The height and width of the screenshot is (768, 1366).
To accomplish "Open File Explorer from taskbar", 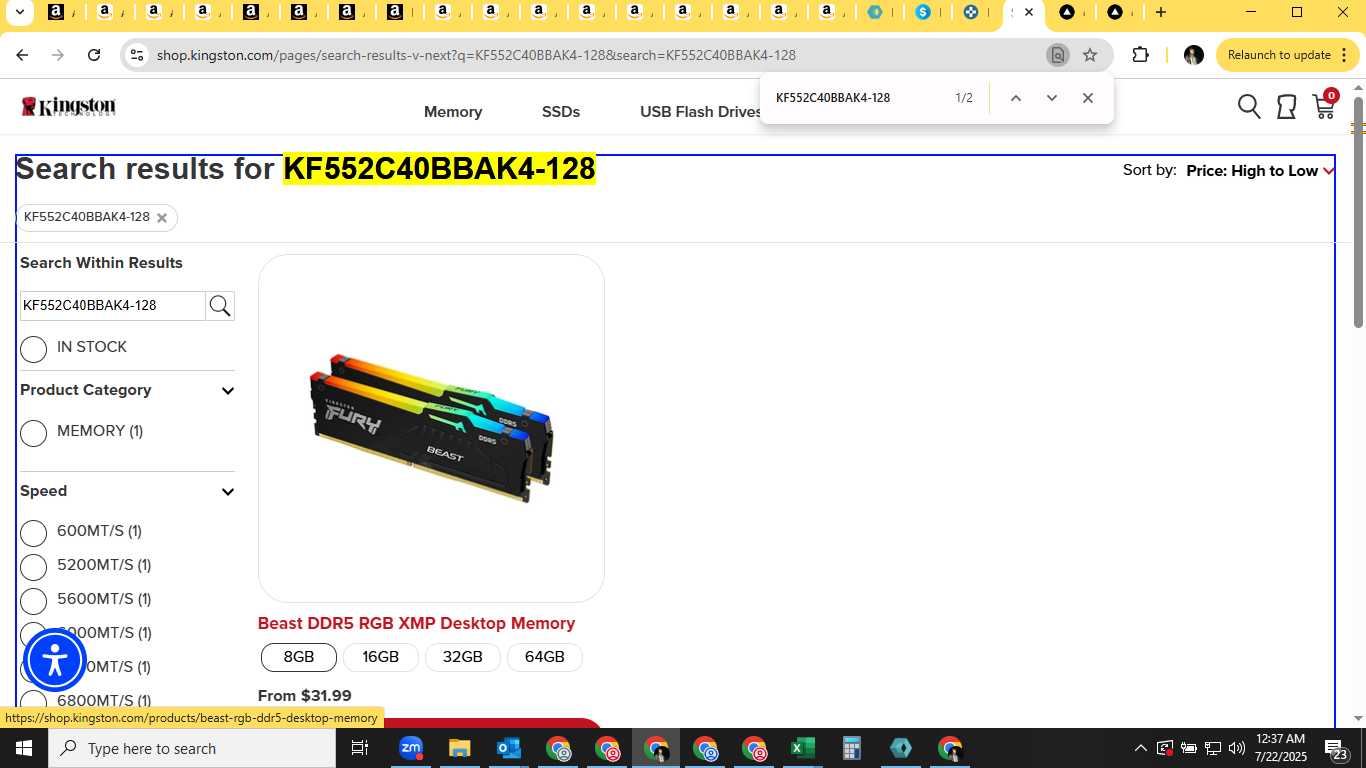I will (x=459, y=748).
